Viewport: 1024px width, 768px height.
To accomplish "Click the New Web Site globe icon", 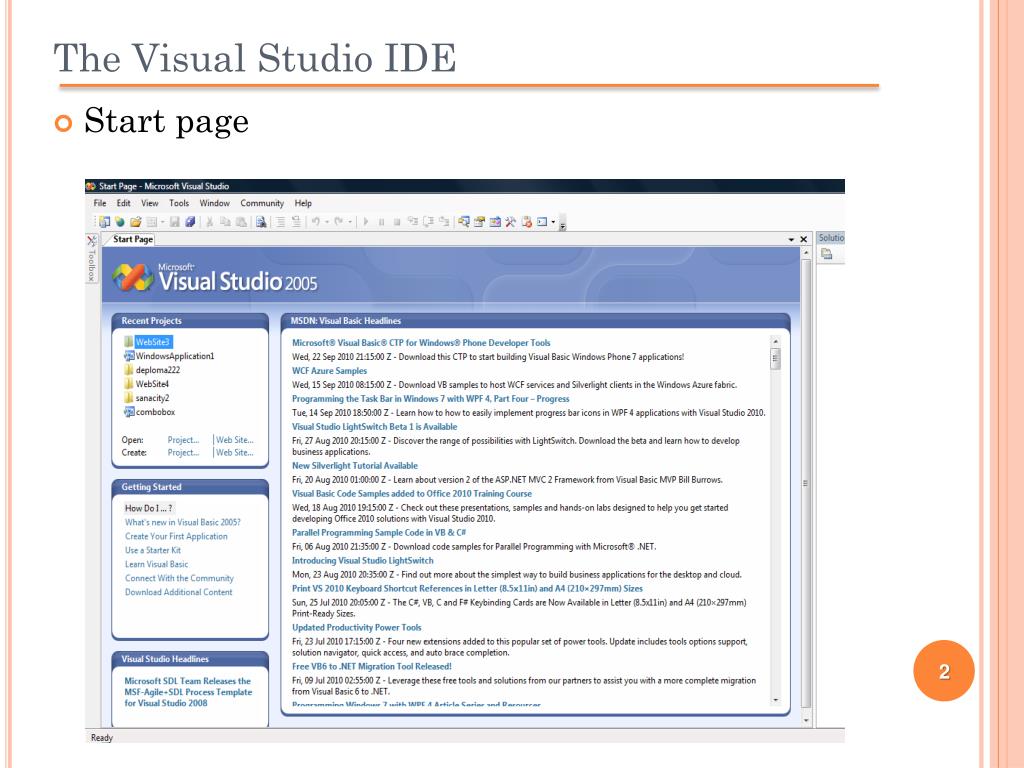I will pyautogui.click(x=120, y=222).
